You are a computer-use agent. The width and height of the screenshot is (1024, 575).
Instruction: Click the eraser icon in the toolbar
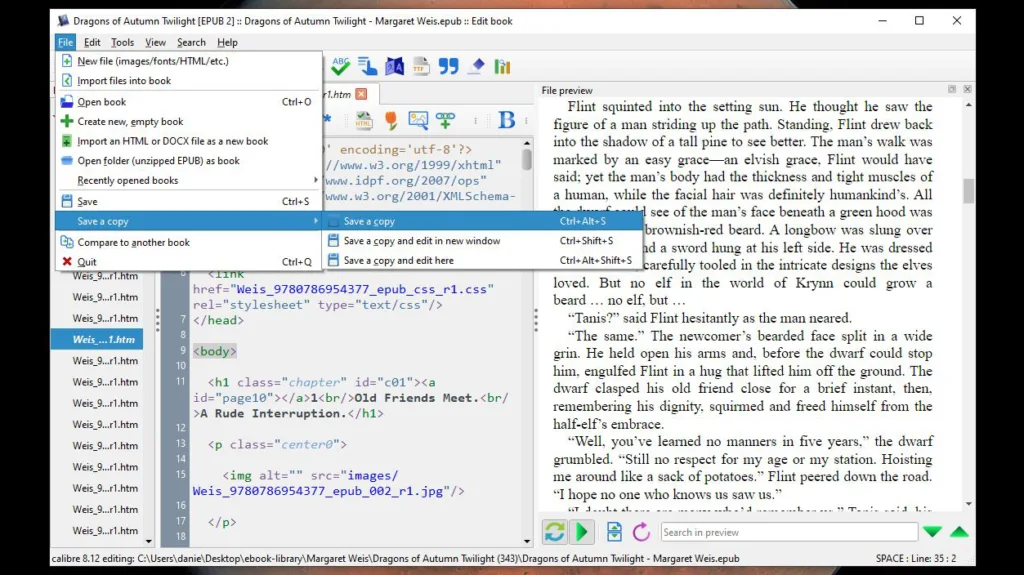tap(476, 66)
